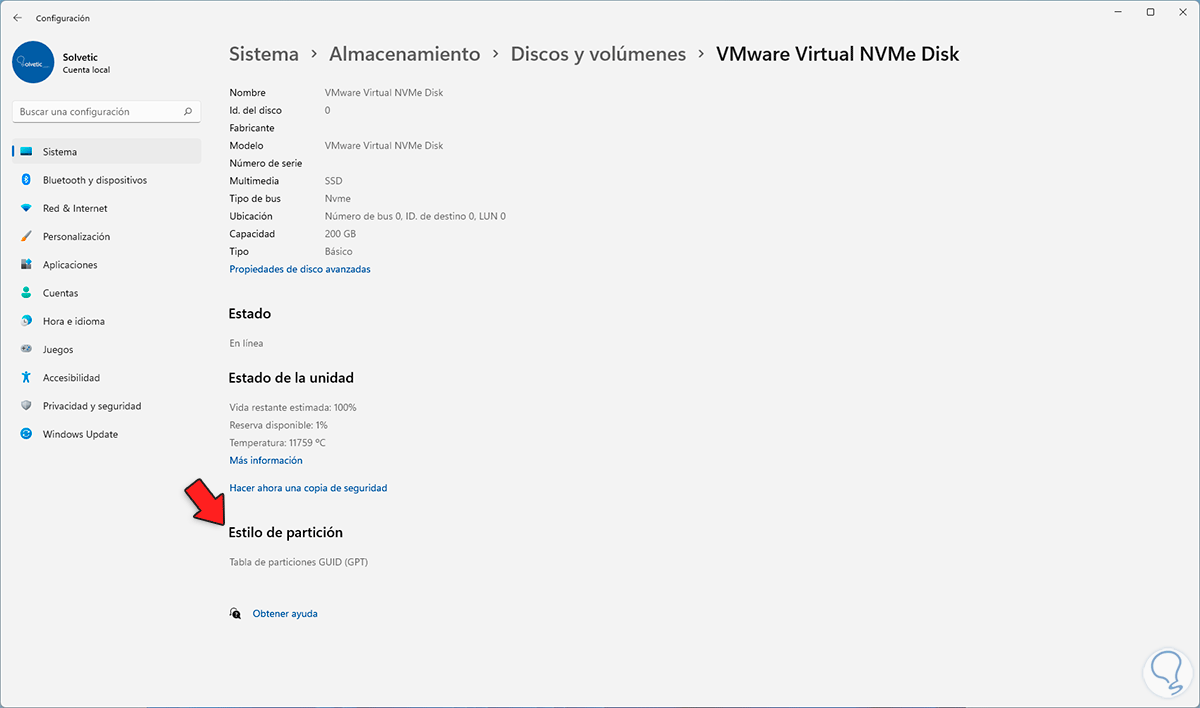Select the Reserva disponible: 1% text
This screenshot has height=708, width=1200.
(x=278, y=425)
